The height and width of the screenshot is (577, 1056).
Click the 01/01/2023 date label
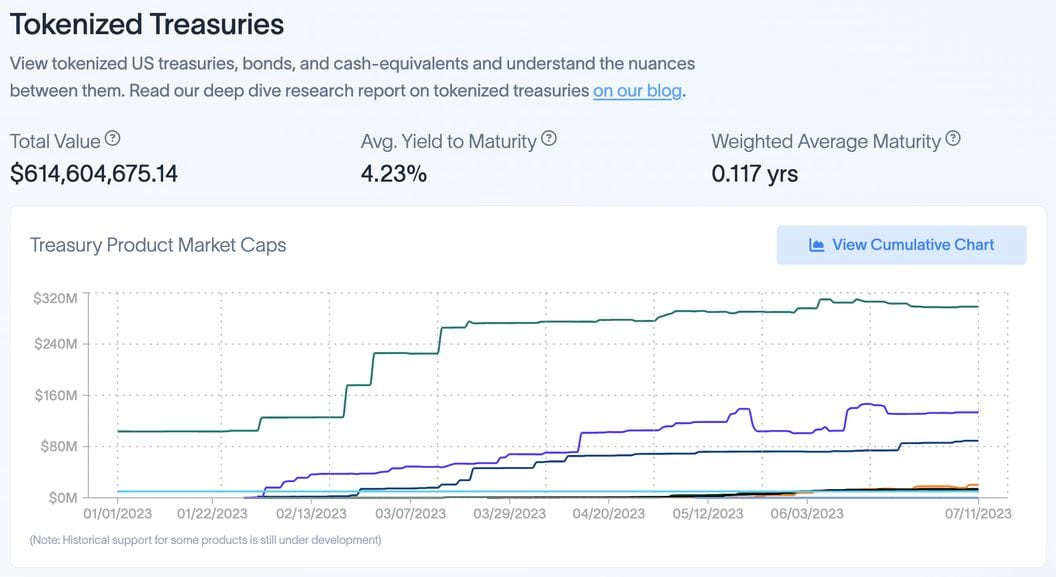(118, 514)
